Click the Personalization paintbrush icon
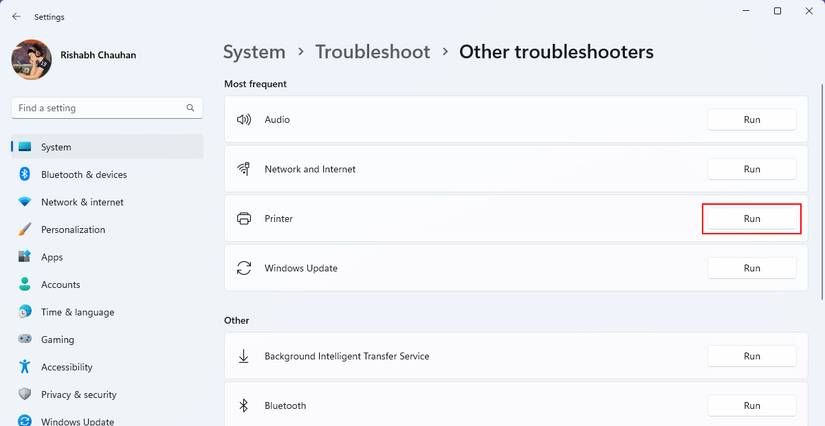The height and width of the screenshot is (426, 825). click(25, 230)
